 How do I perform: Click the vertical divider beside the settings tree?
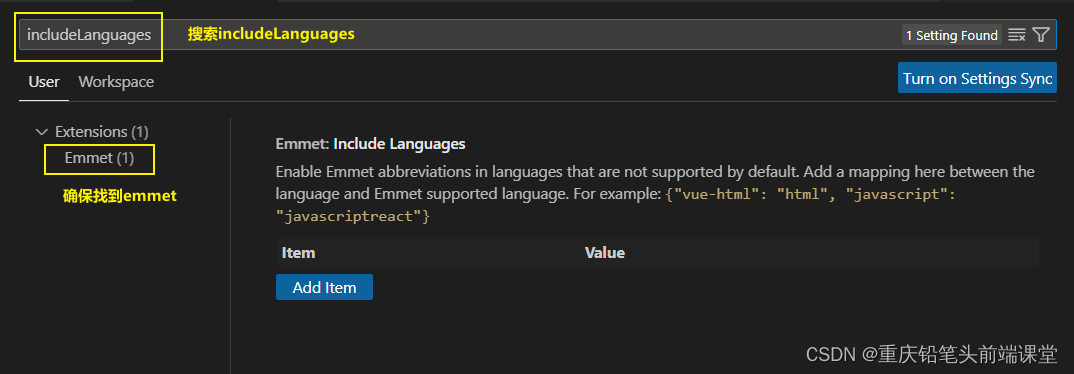(231, 245)
